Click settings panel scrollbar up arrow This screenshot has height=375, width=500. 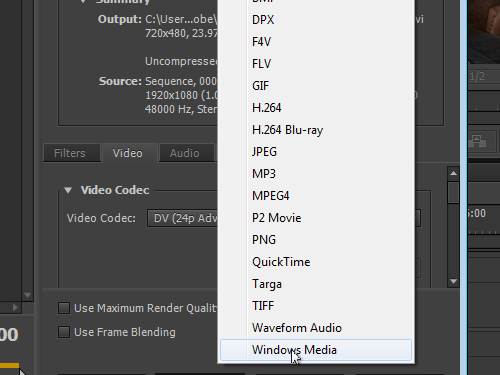pos(453,173)
